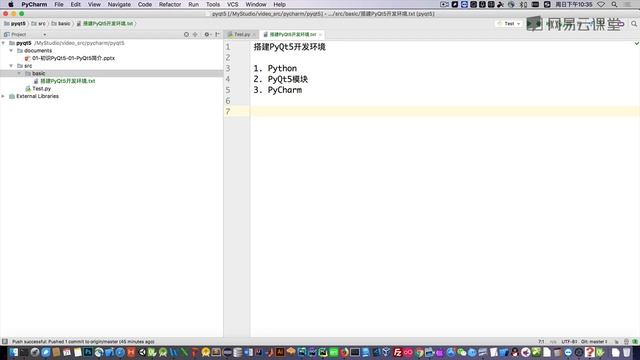This screenshot has height=360, width=640.
Task: Click the Search Everywhere magnifier in PyCharm toolbar
Action: tap(634, 24)
